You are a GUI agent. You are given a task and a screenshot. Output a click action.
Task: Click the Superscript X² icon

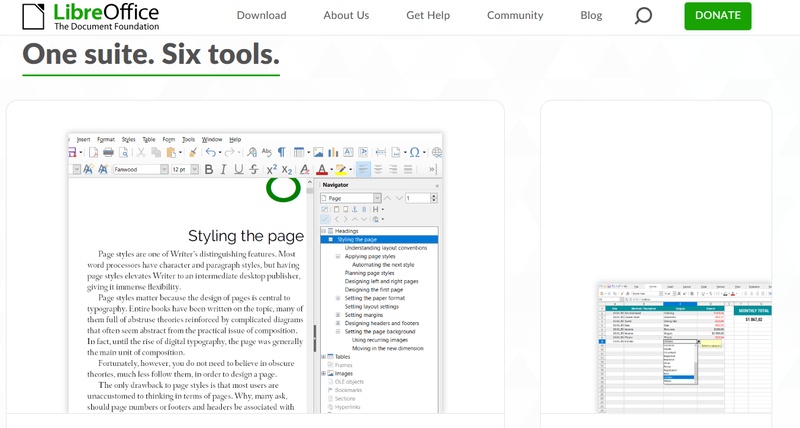272,169
